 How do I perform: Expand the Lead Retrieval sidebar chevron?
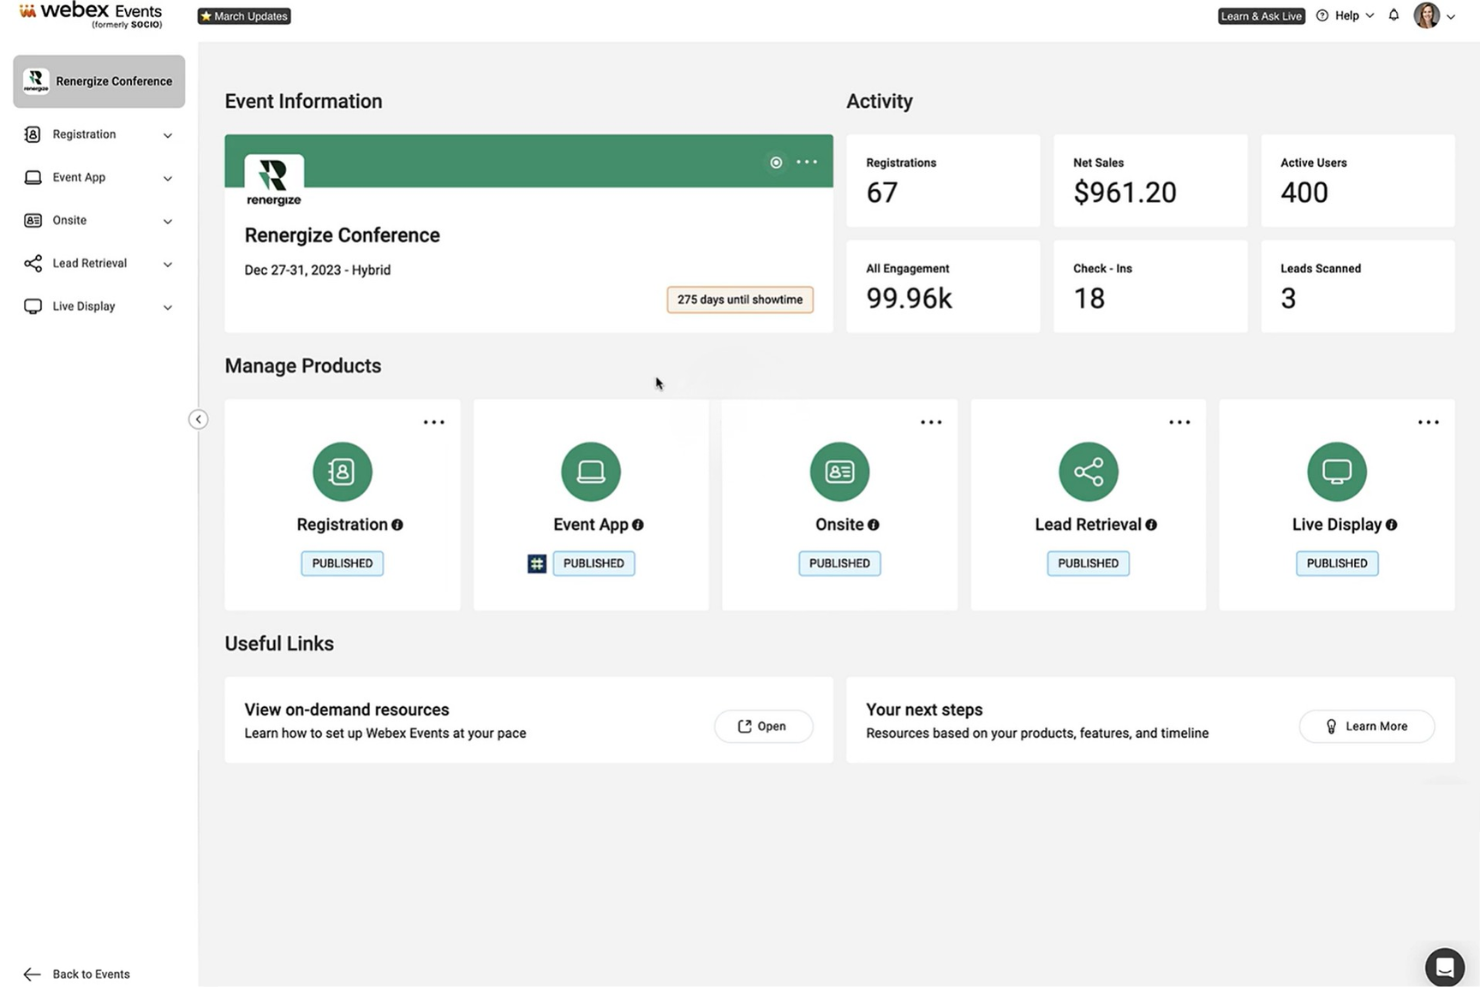tap(167, 264)
